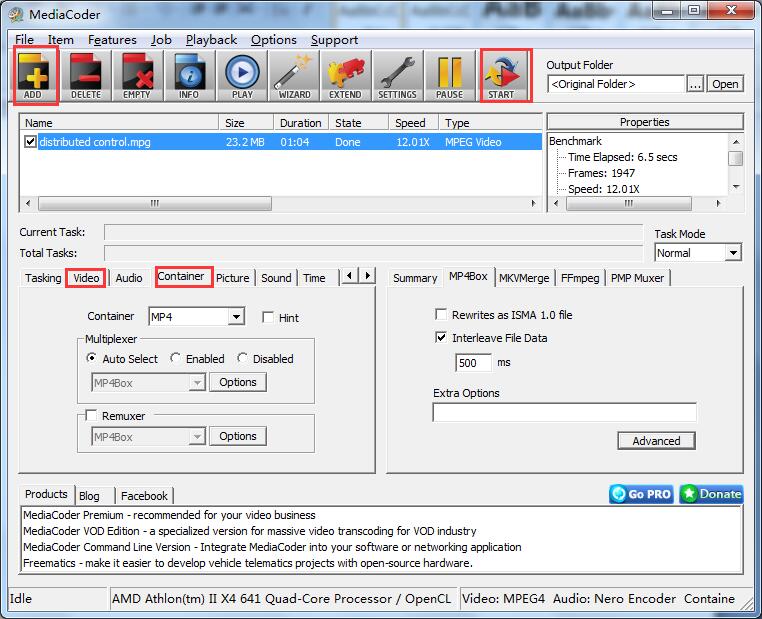Click the Advanced button
Screen dimensions: 762x619
(656, 441)
